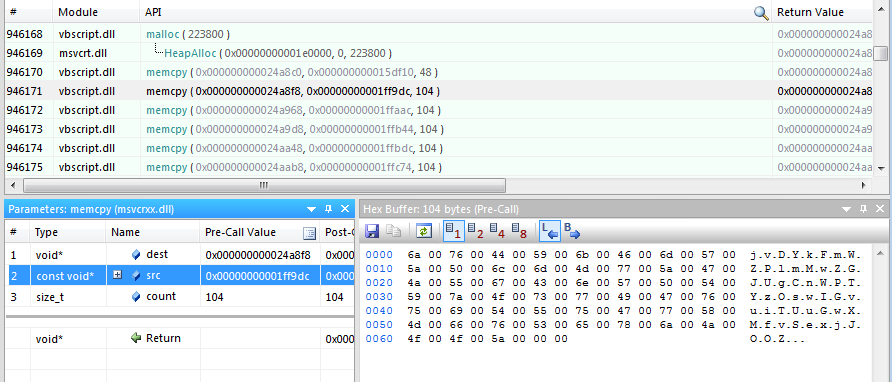Click hex offset 0060 in buffer

click(379, 339)
